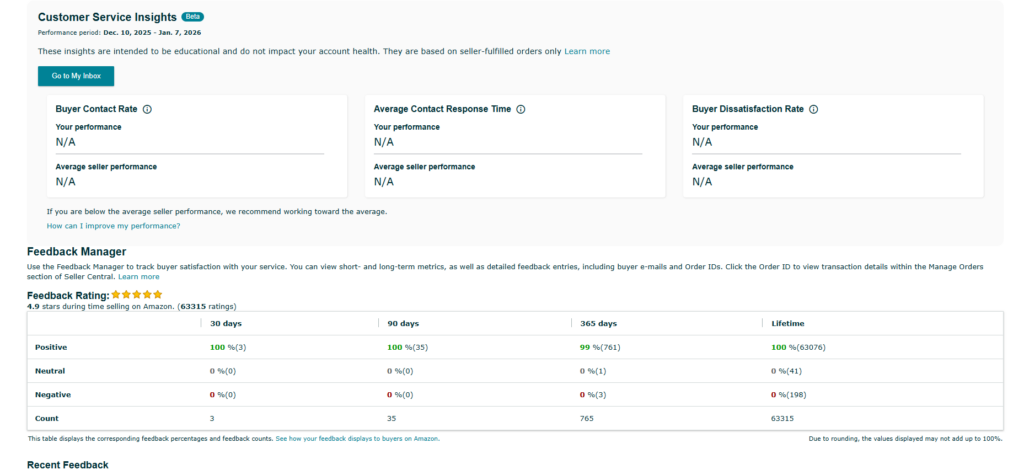Click the Recent Feedback section heading
Viewport: 1024px width, 475px height.
tap(67, 465)
